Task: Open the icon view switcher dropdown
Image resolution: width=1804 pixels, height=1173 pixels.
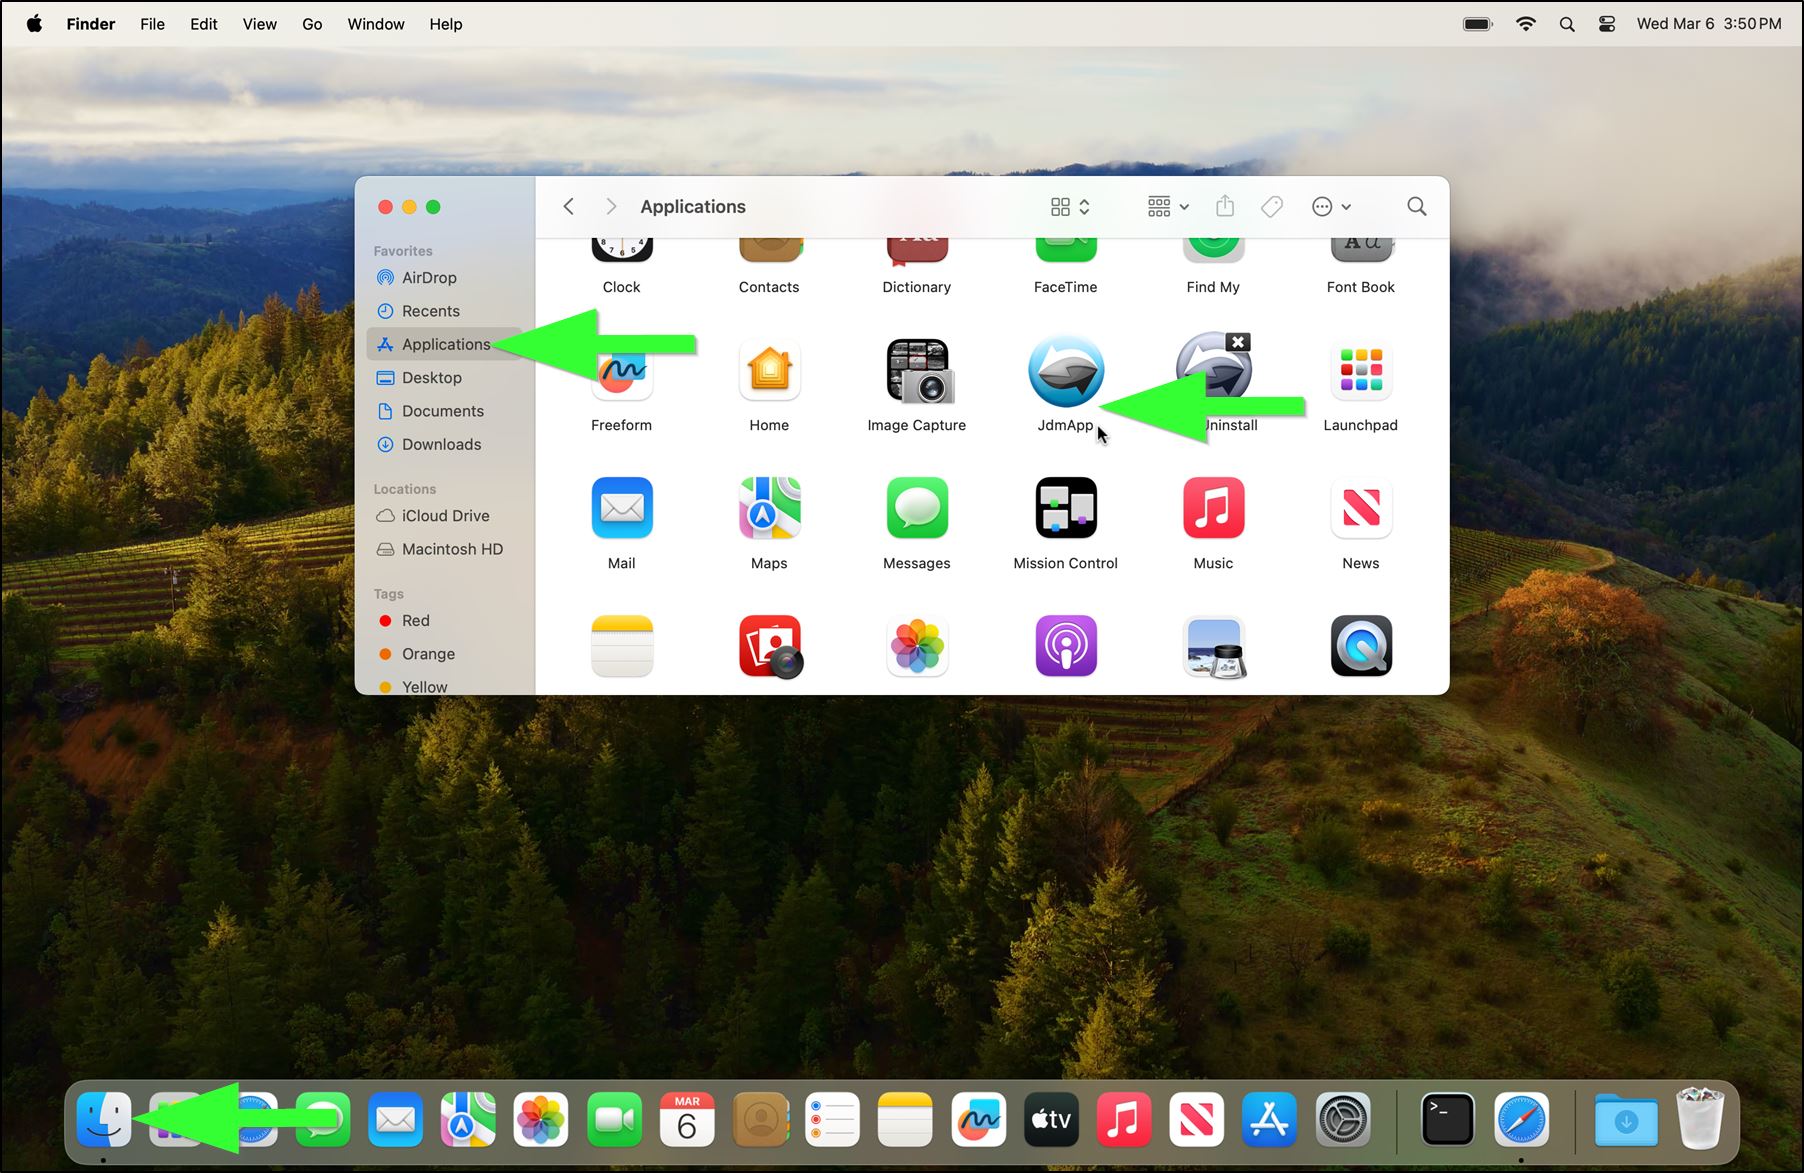Action: click(x=1070, y=207)
